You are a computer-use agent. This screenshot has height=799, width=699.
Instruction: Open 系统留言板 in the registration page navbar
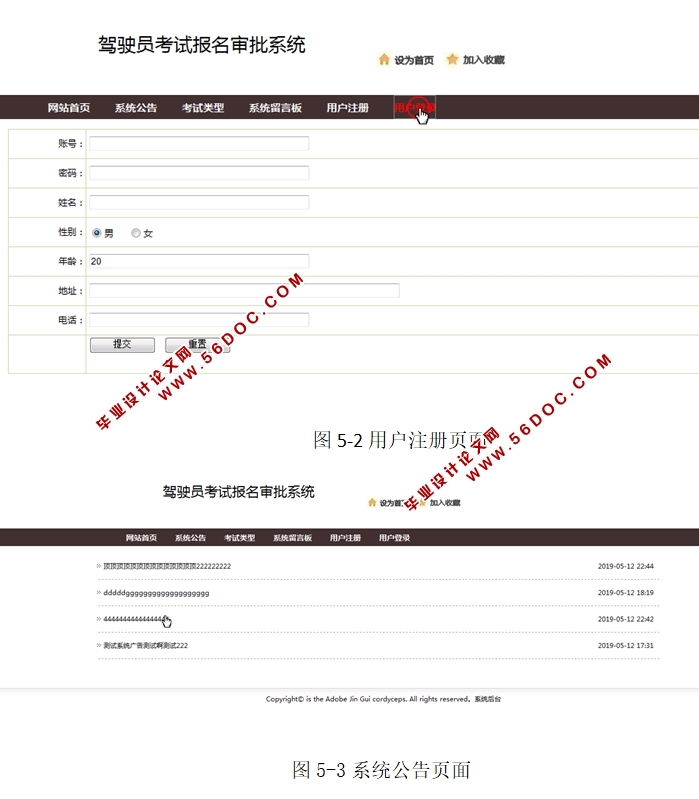(275, 108)
